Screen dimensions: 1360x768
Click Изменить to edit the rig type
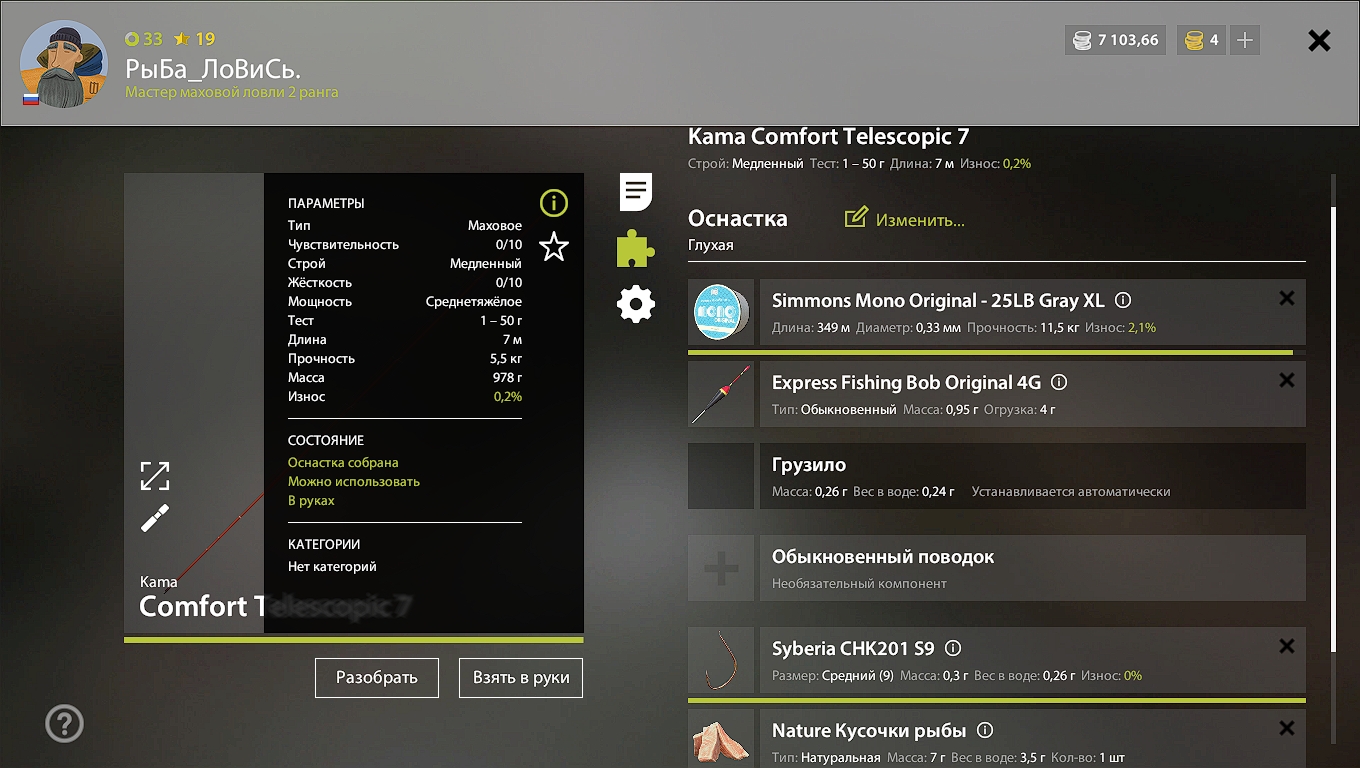905,219
